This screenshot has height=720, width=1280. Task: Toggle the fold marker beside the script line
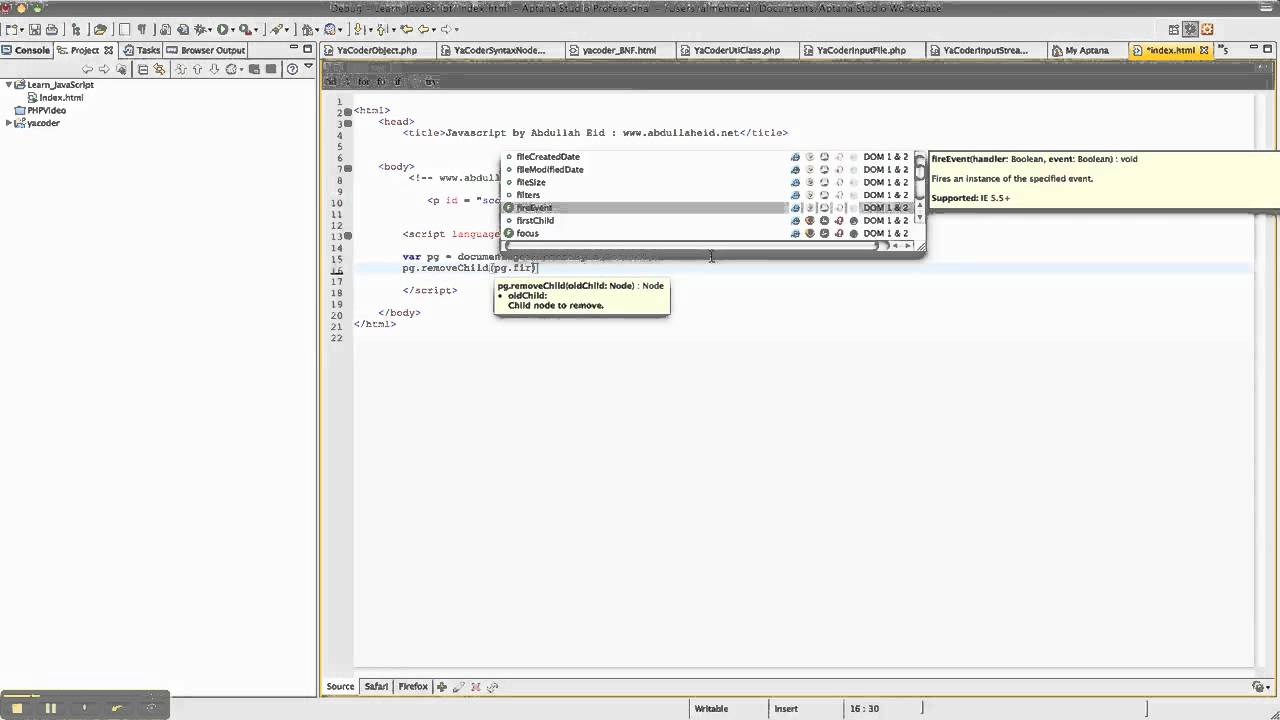348,235
